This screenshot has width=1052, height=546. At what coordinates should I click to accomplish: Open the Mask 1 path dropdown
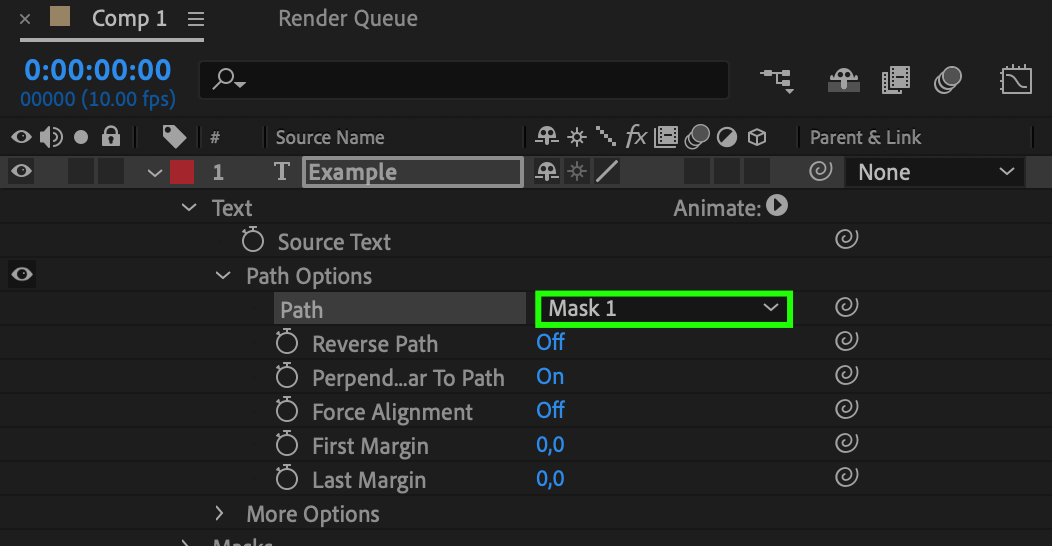pyautogui.click(x=664, y=309)
